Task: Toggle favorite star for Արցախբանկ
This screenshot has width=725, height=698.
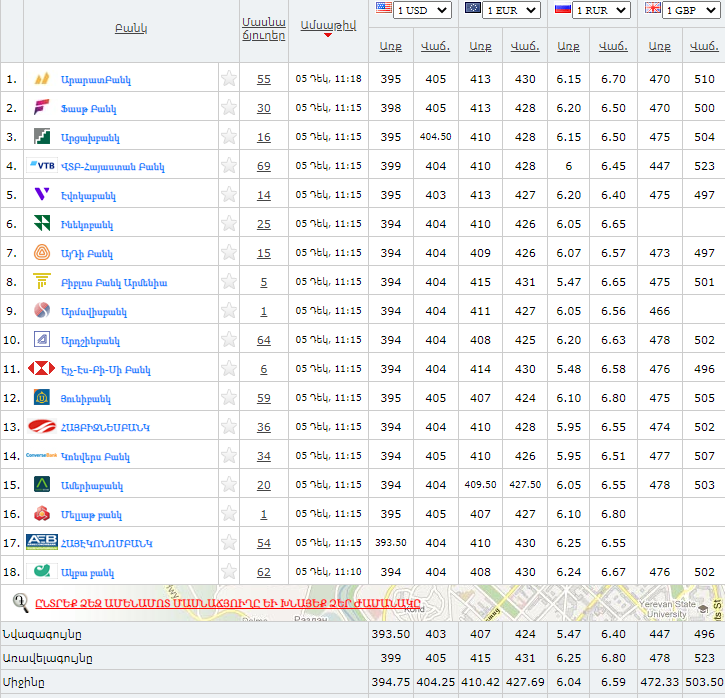Action: click(x=229, y=136)
